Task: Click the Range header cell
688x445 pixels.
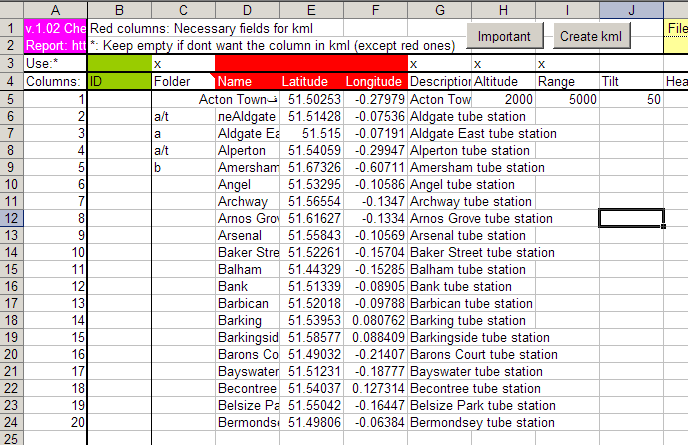Action: [x=568, y=82]
